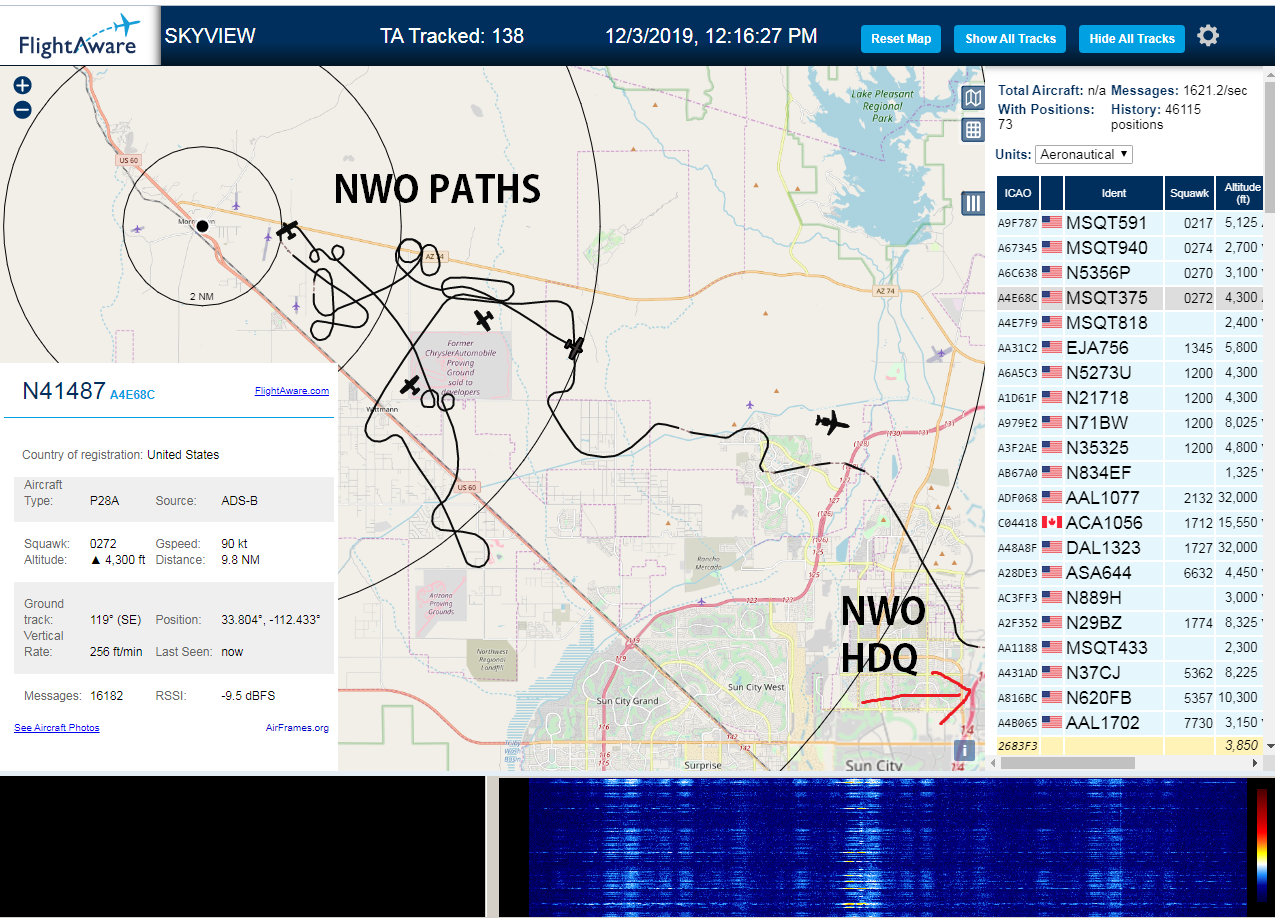Open the map info icon

(x=964, y=750)
